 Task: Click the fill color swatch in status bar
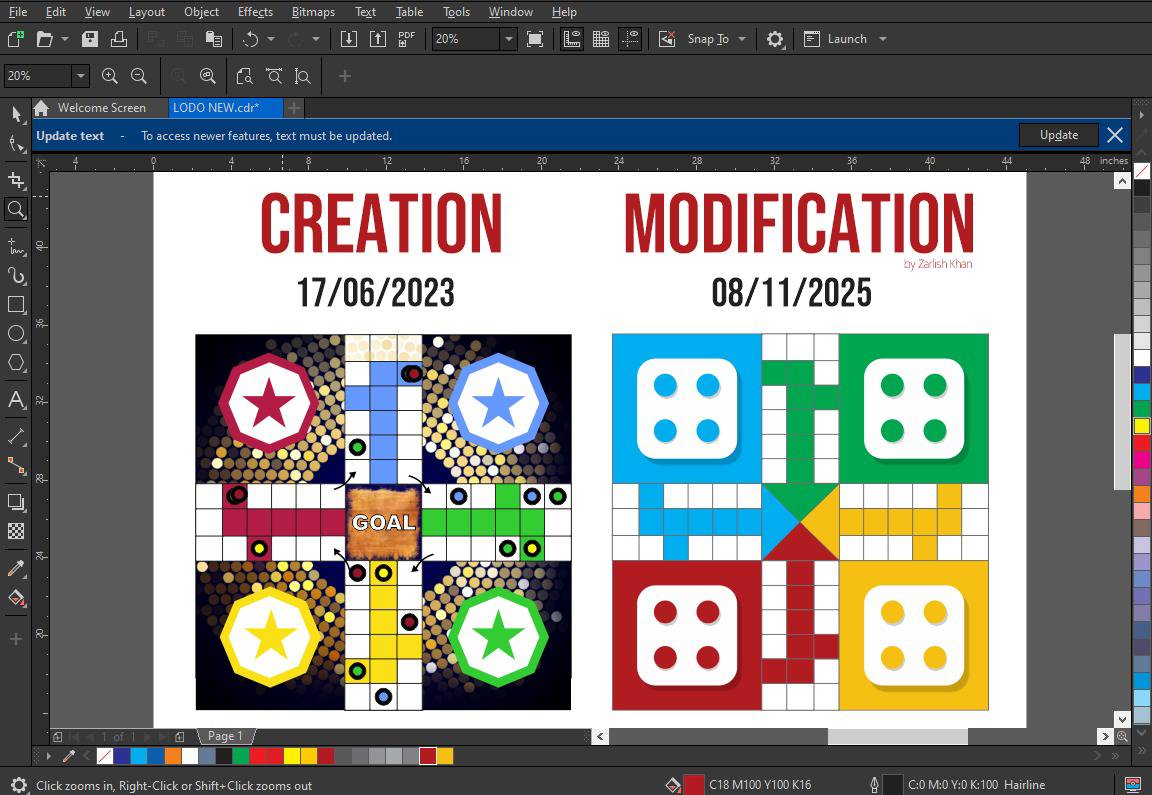tap(694, 785)
